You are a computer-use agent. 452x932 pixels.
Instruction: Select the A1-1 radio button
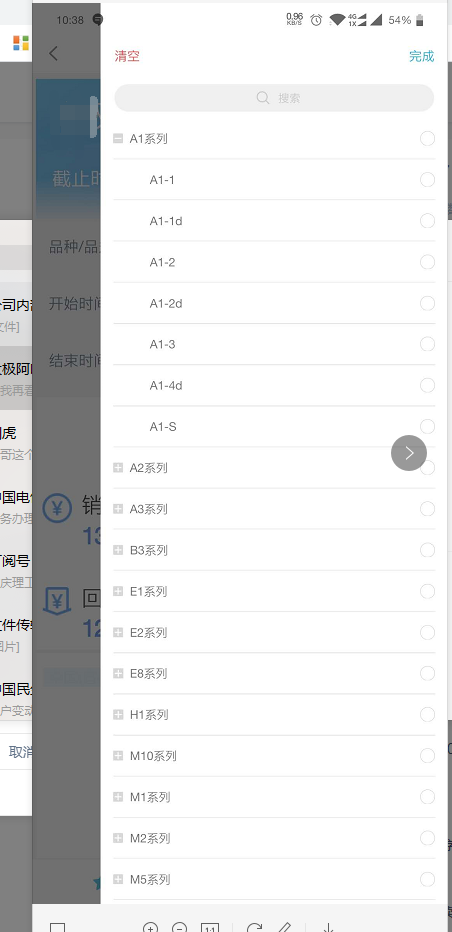point(427,180)
